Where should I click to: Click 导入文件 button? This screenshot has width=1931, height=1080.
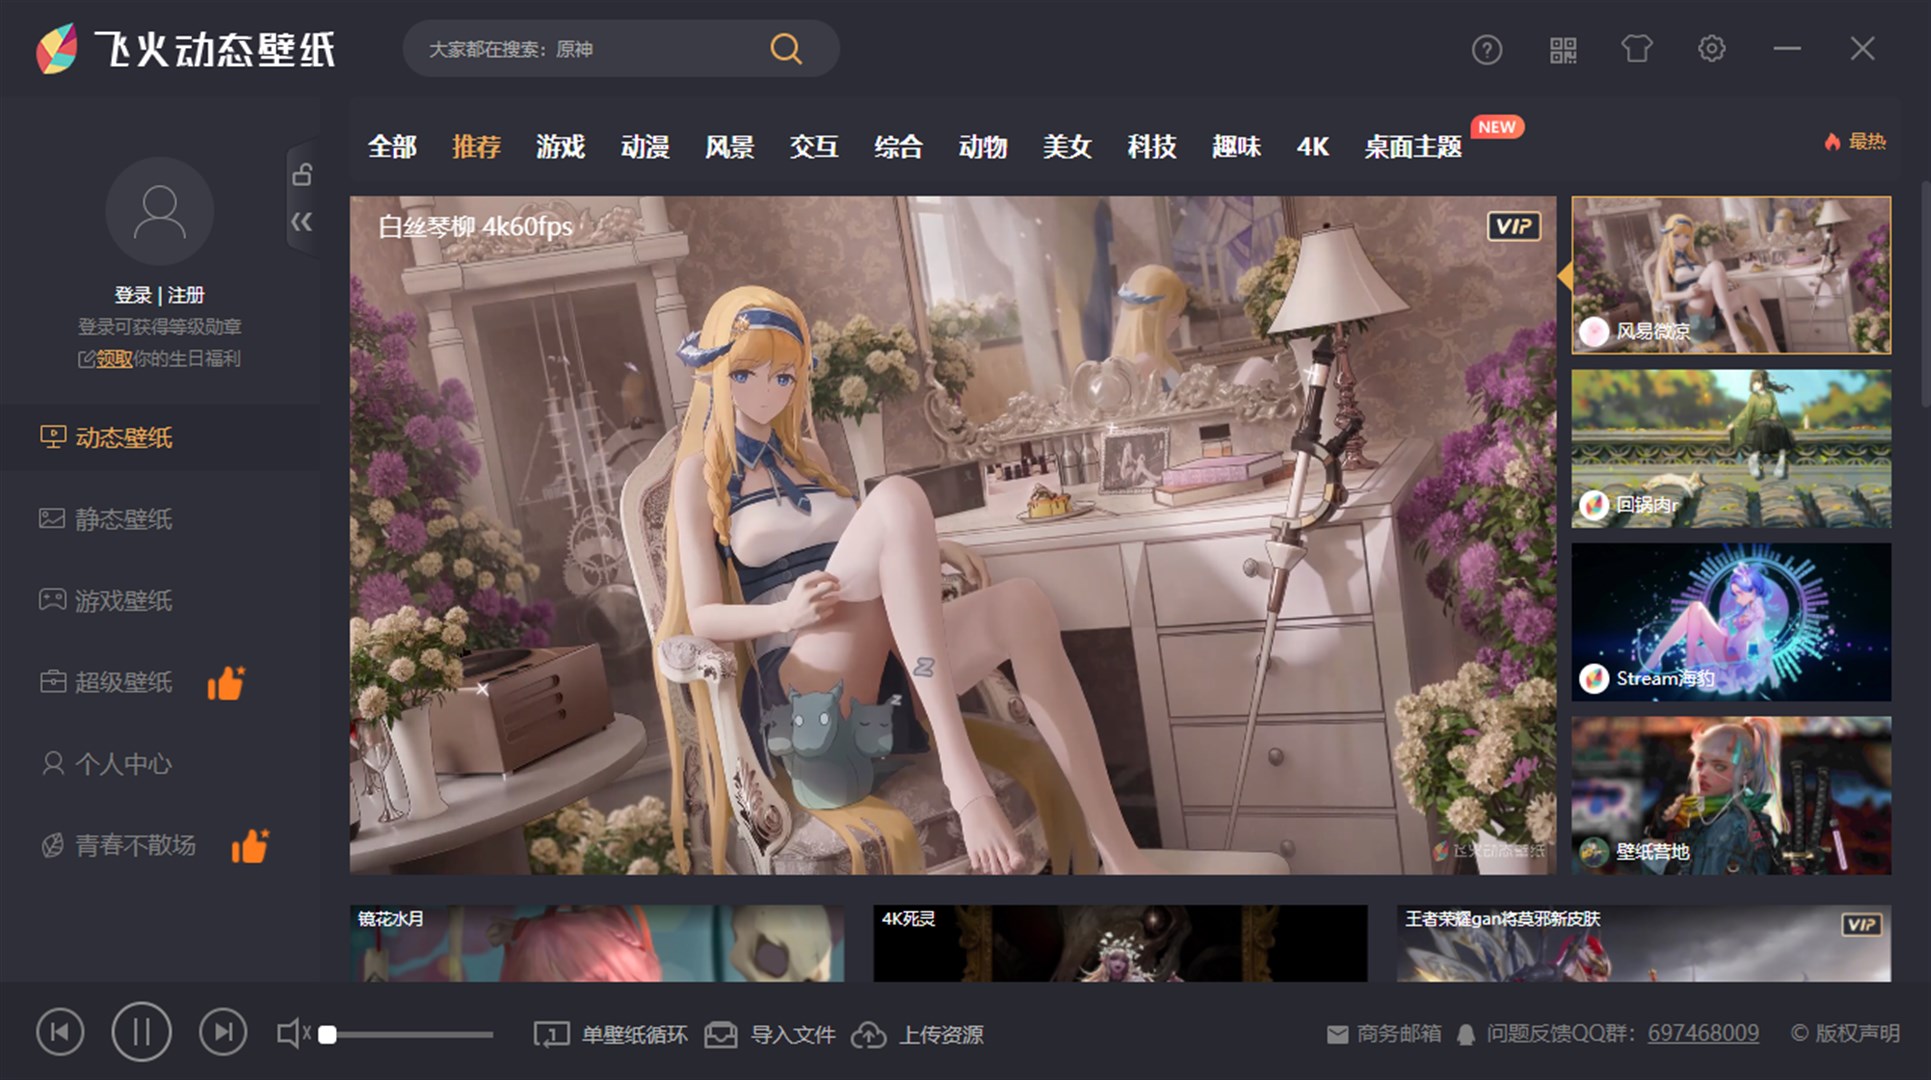pyautogui.click(x=770, y=1035)
